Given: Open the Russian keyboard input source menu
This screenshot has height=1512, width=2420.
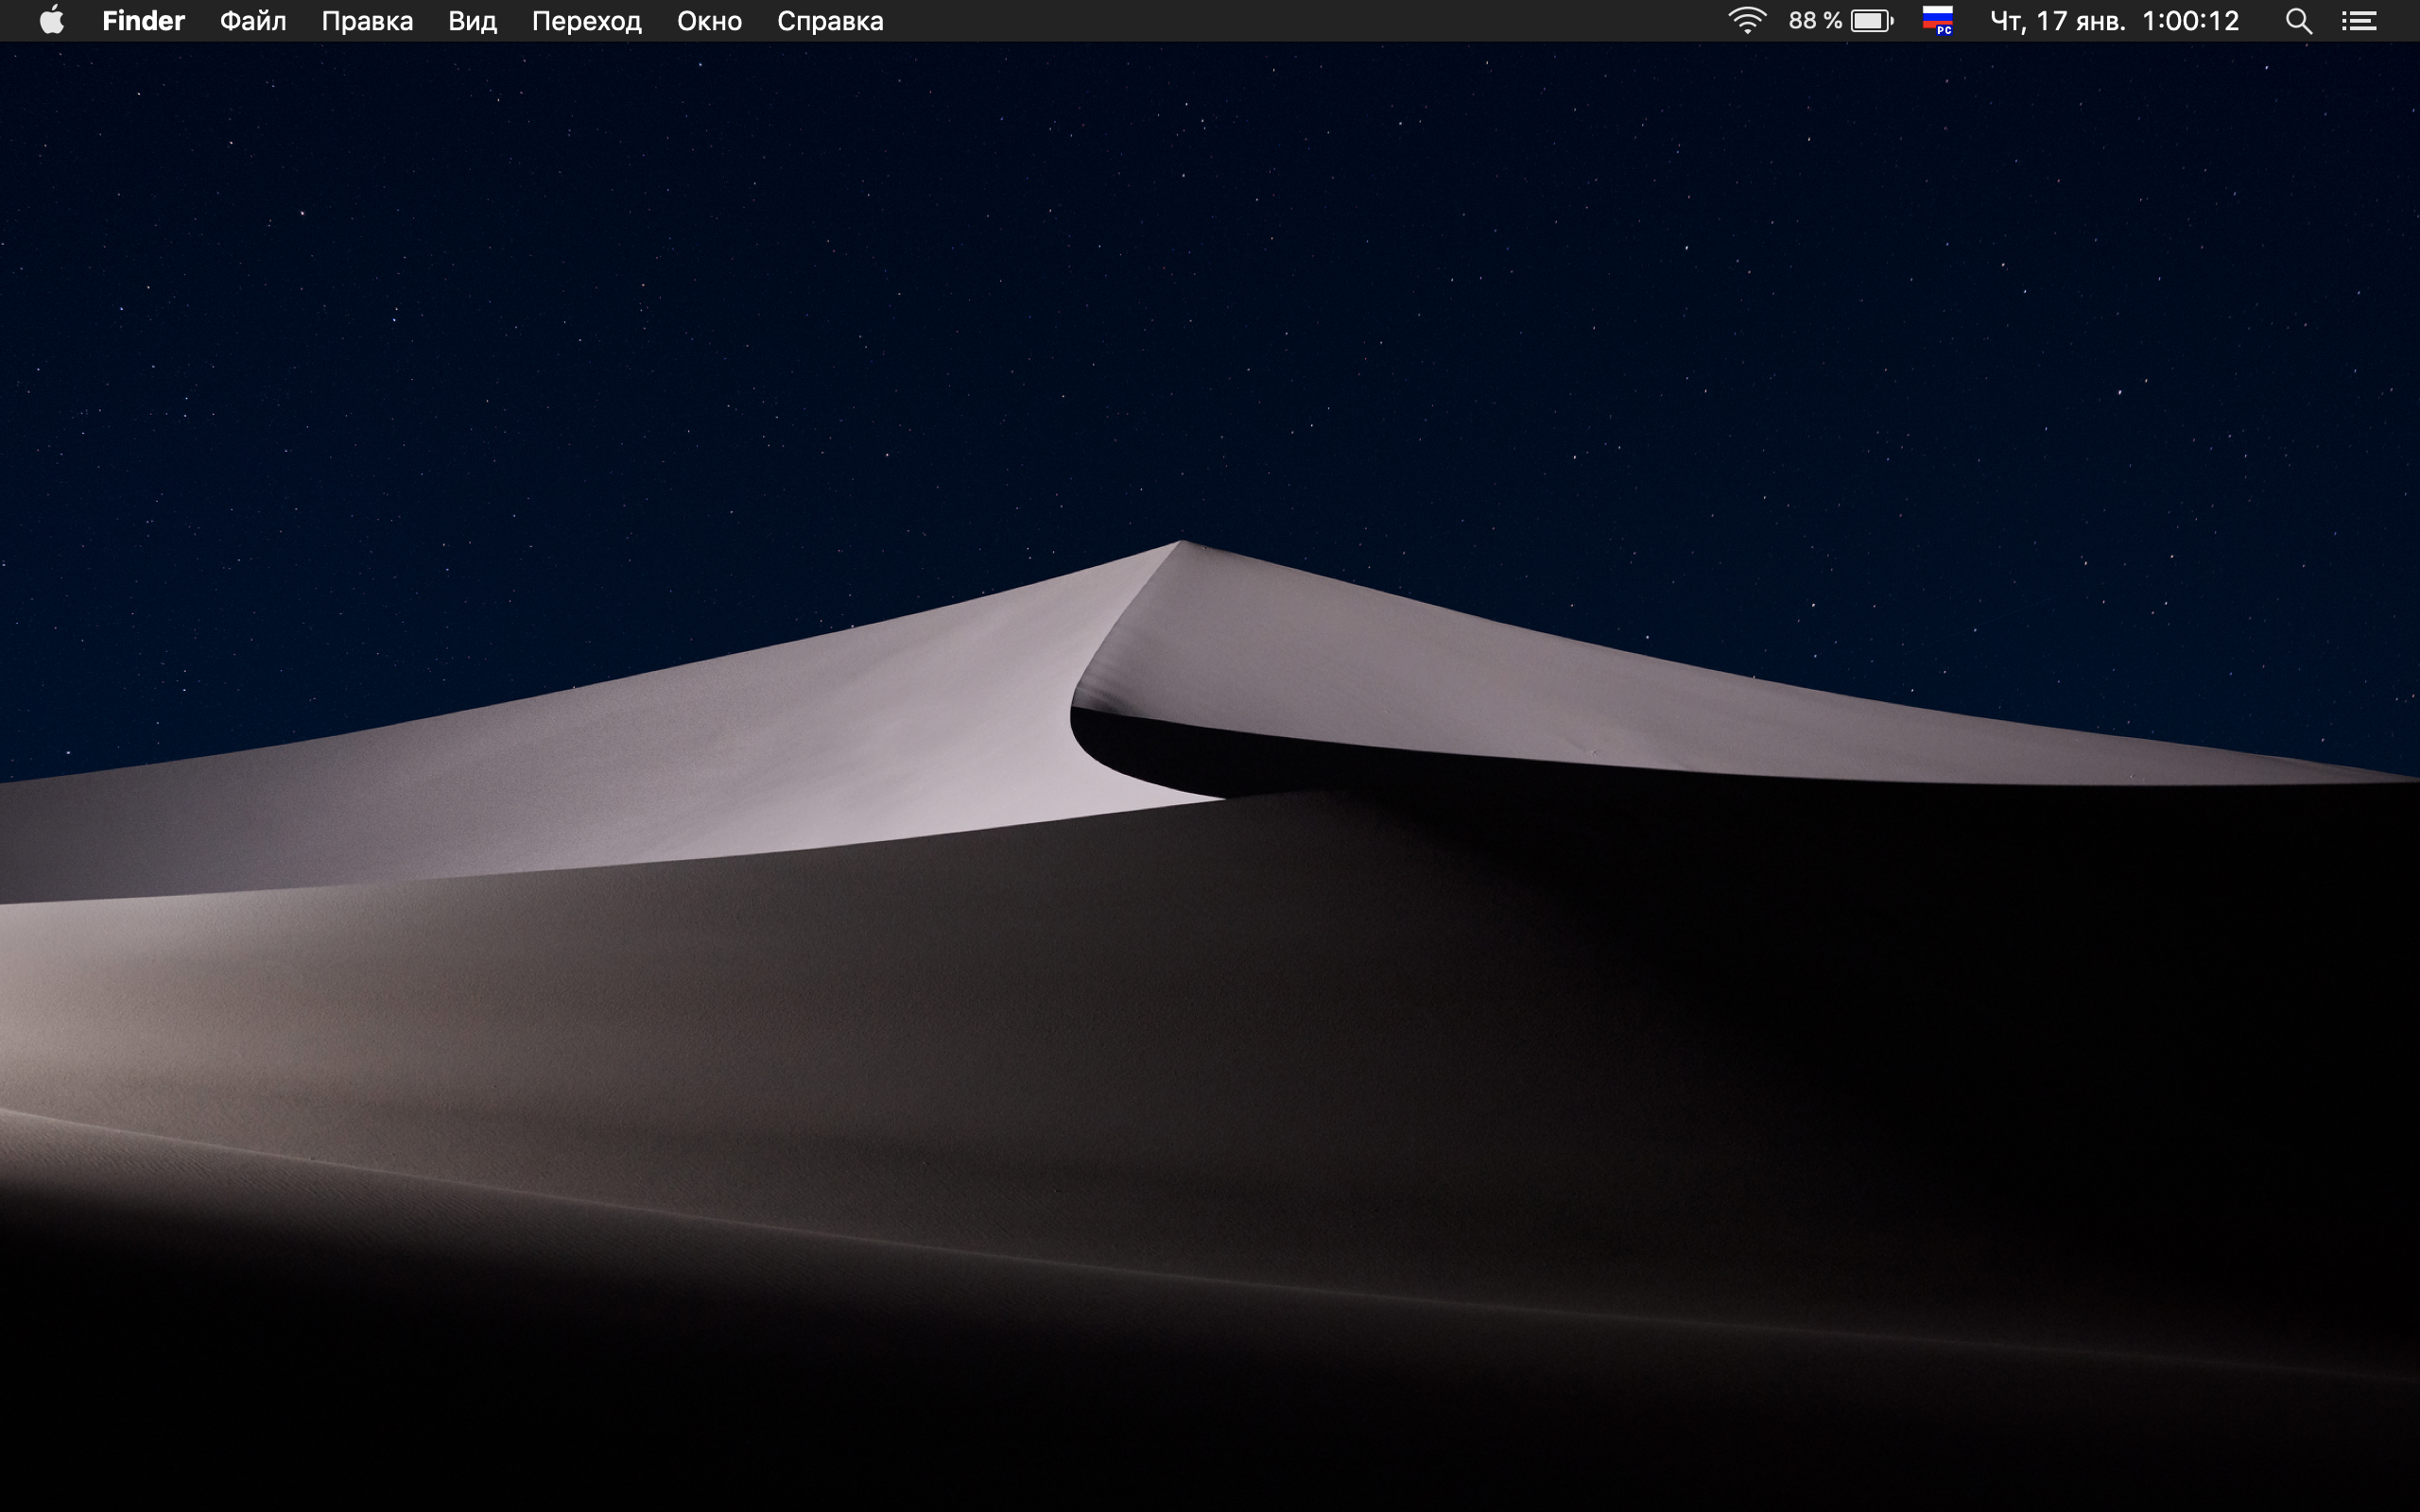Looking at the screenshot, I should click(1938, 21).
